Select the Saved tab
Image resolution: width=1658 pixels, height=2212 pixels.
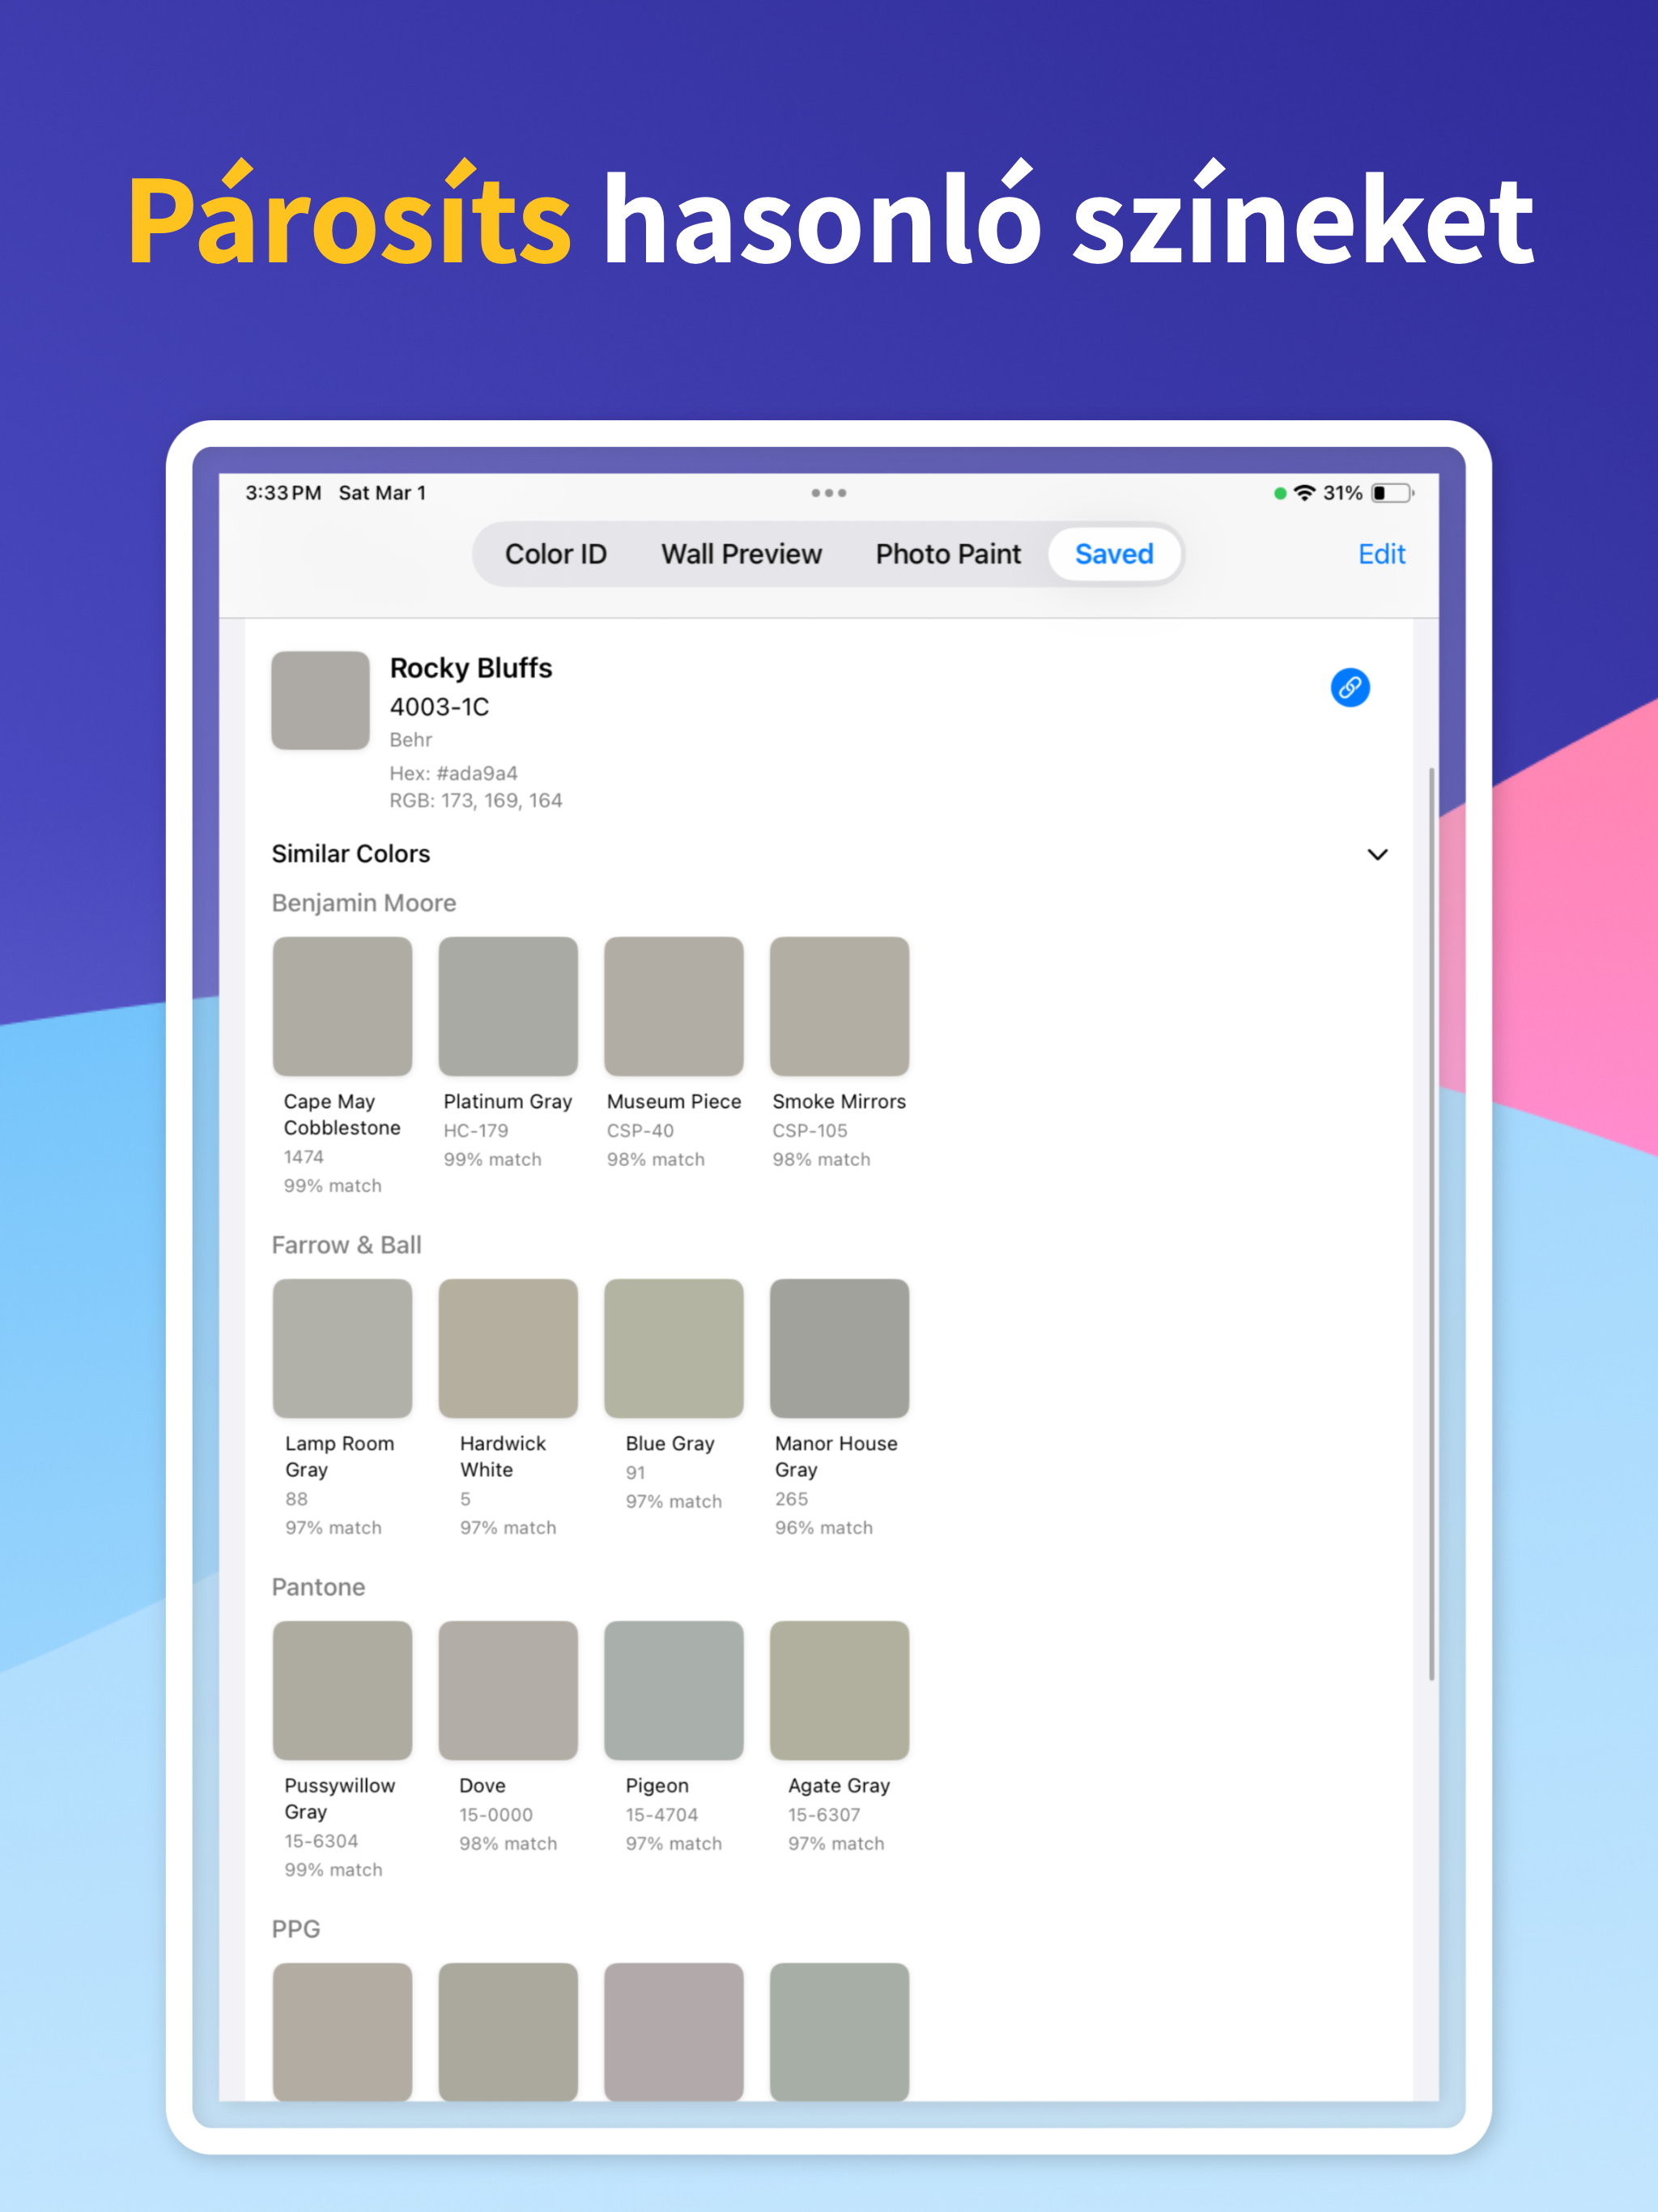coord(1114,554)
